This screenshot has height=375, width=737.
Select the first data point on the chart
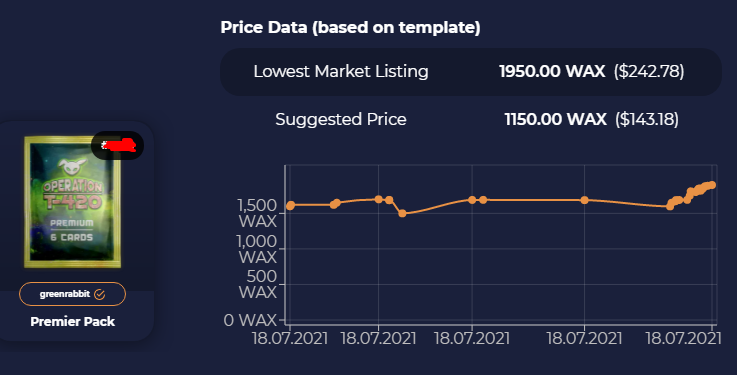pos(290,205)
